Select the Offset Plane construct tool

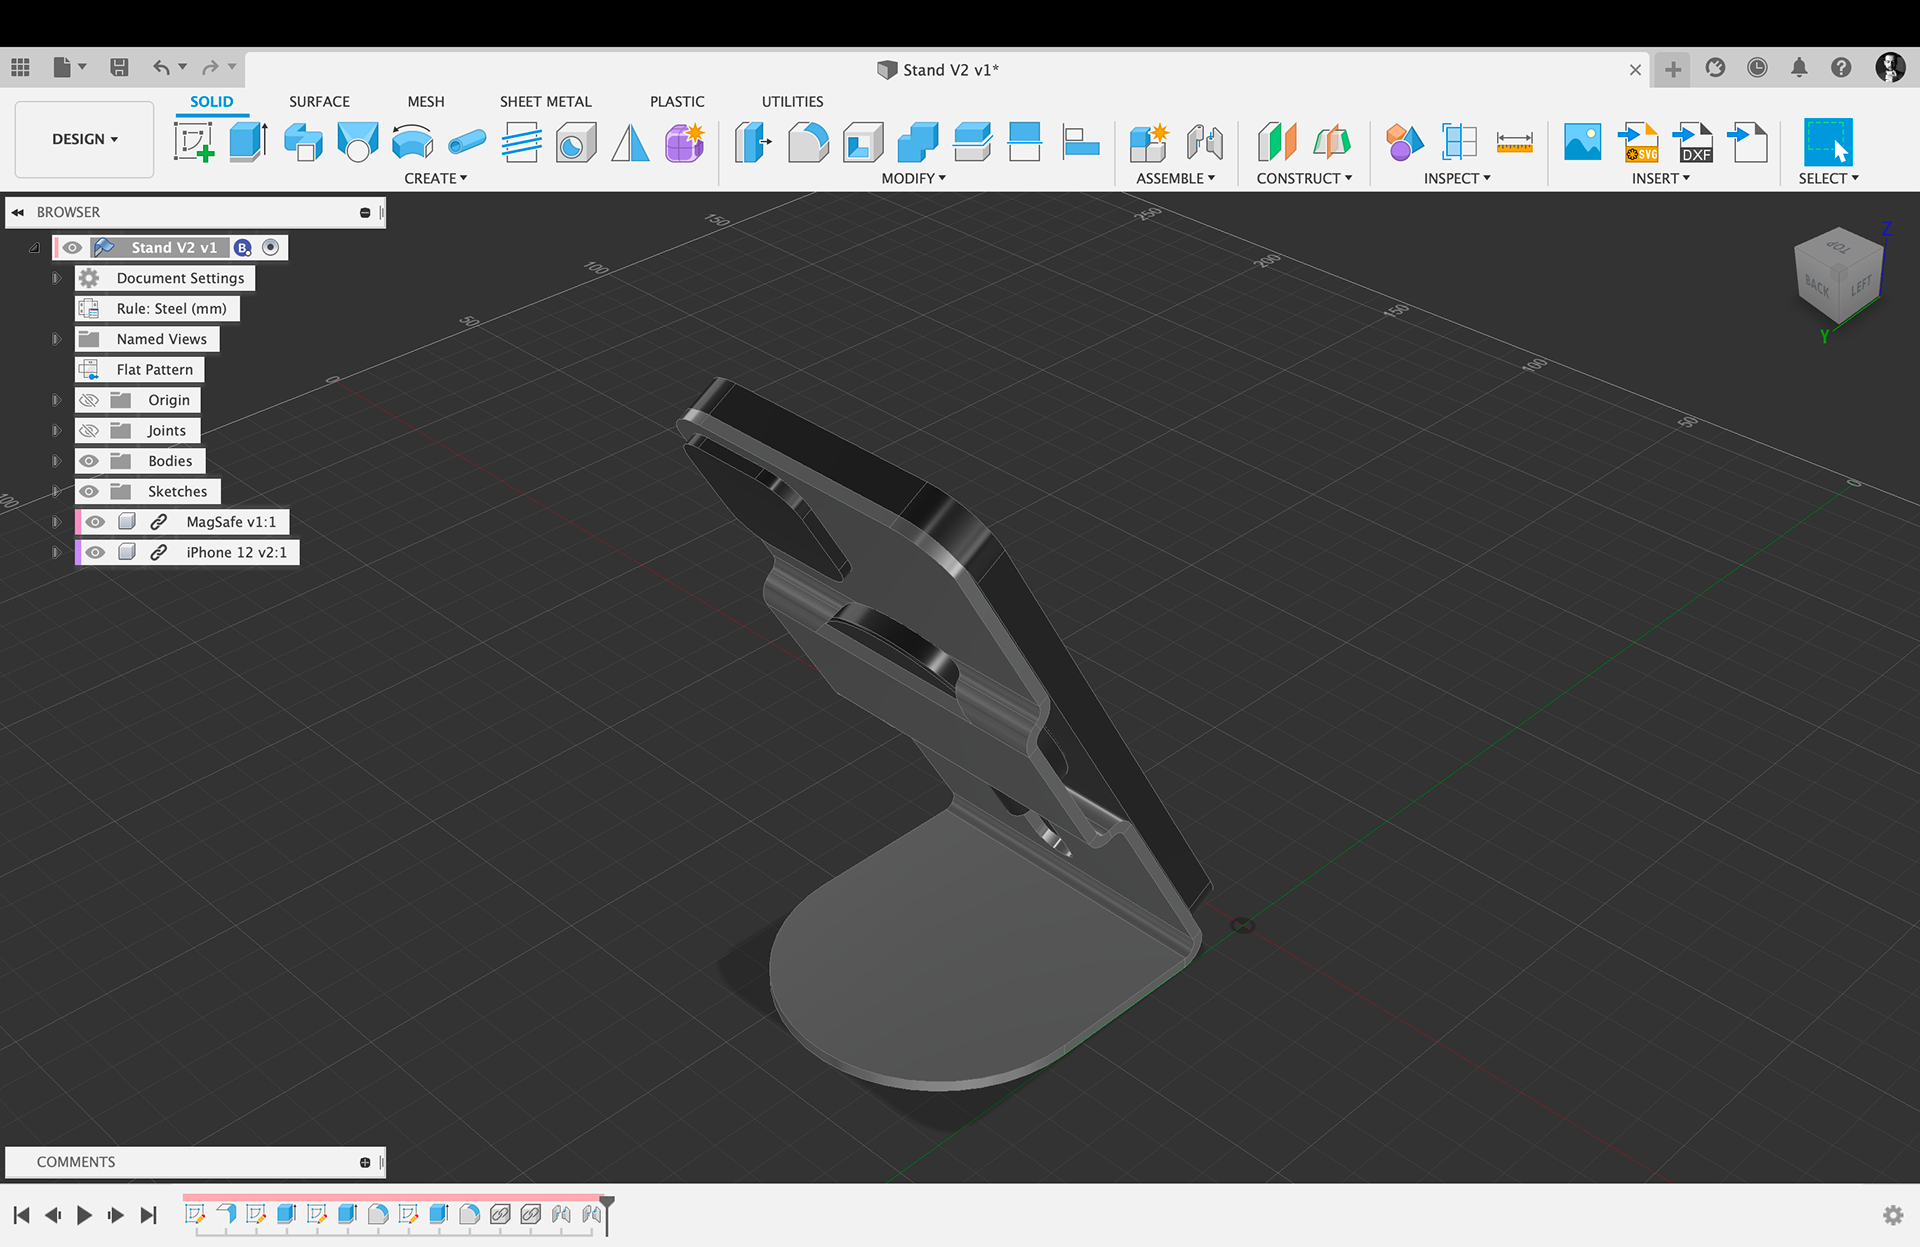pyautogui.click(x=1277, y=142)
